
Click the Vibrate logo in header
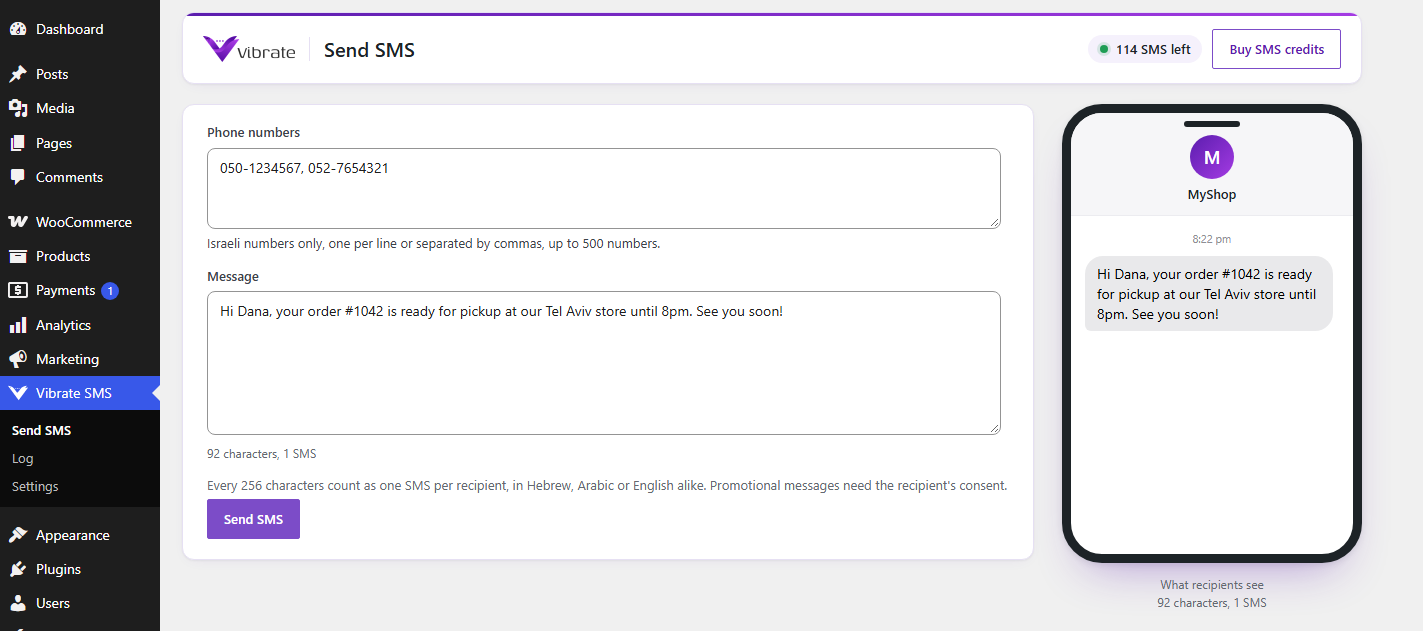pos(249,49)
